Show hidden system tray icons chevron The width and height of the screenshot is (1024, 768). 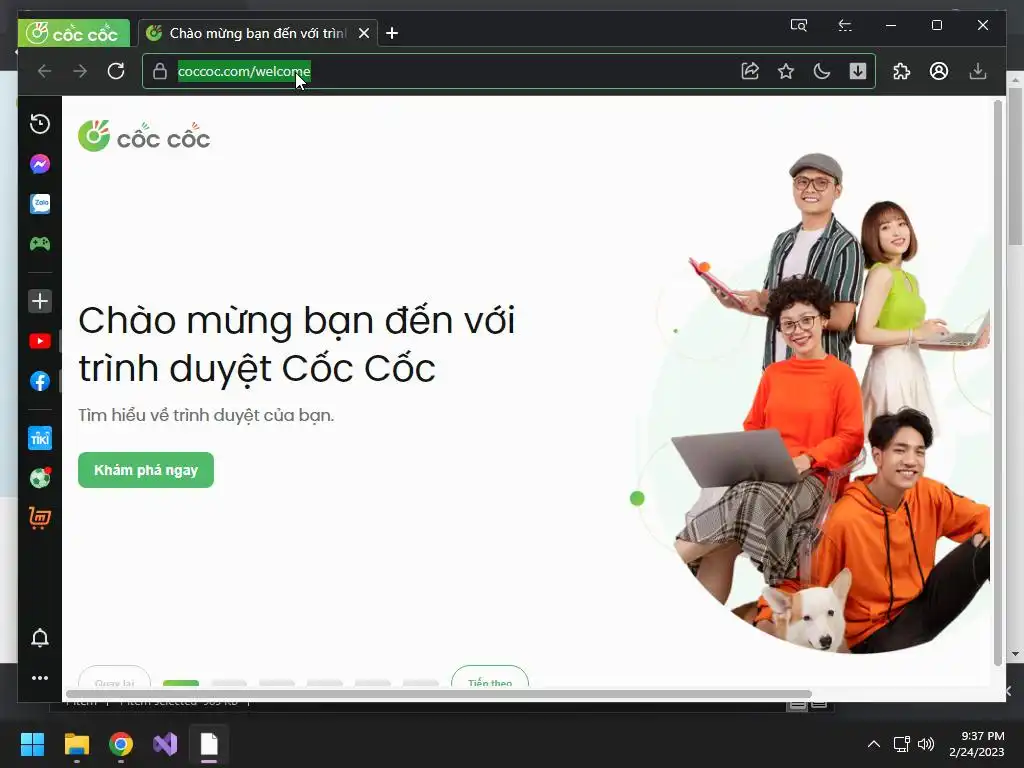pyautogui.click(x=874, y=744)
